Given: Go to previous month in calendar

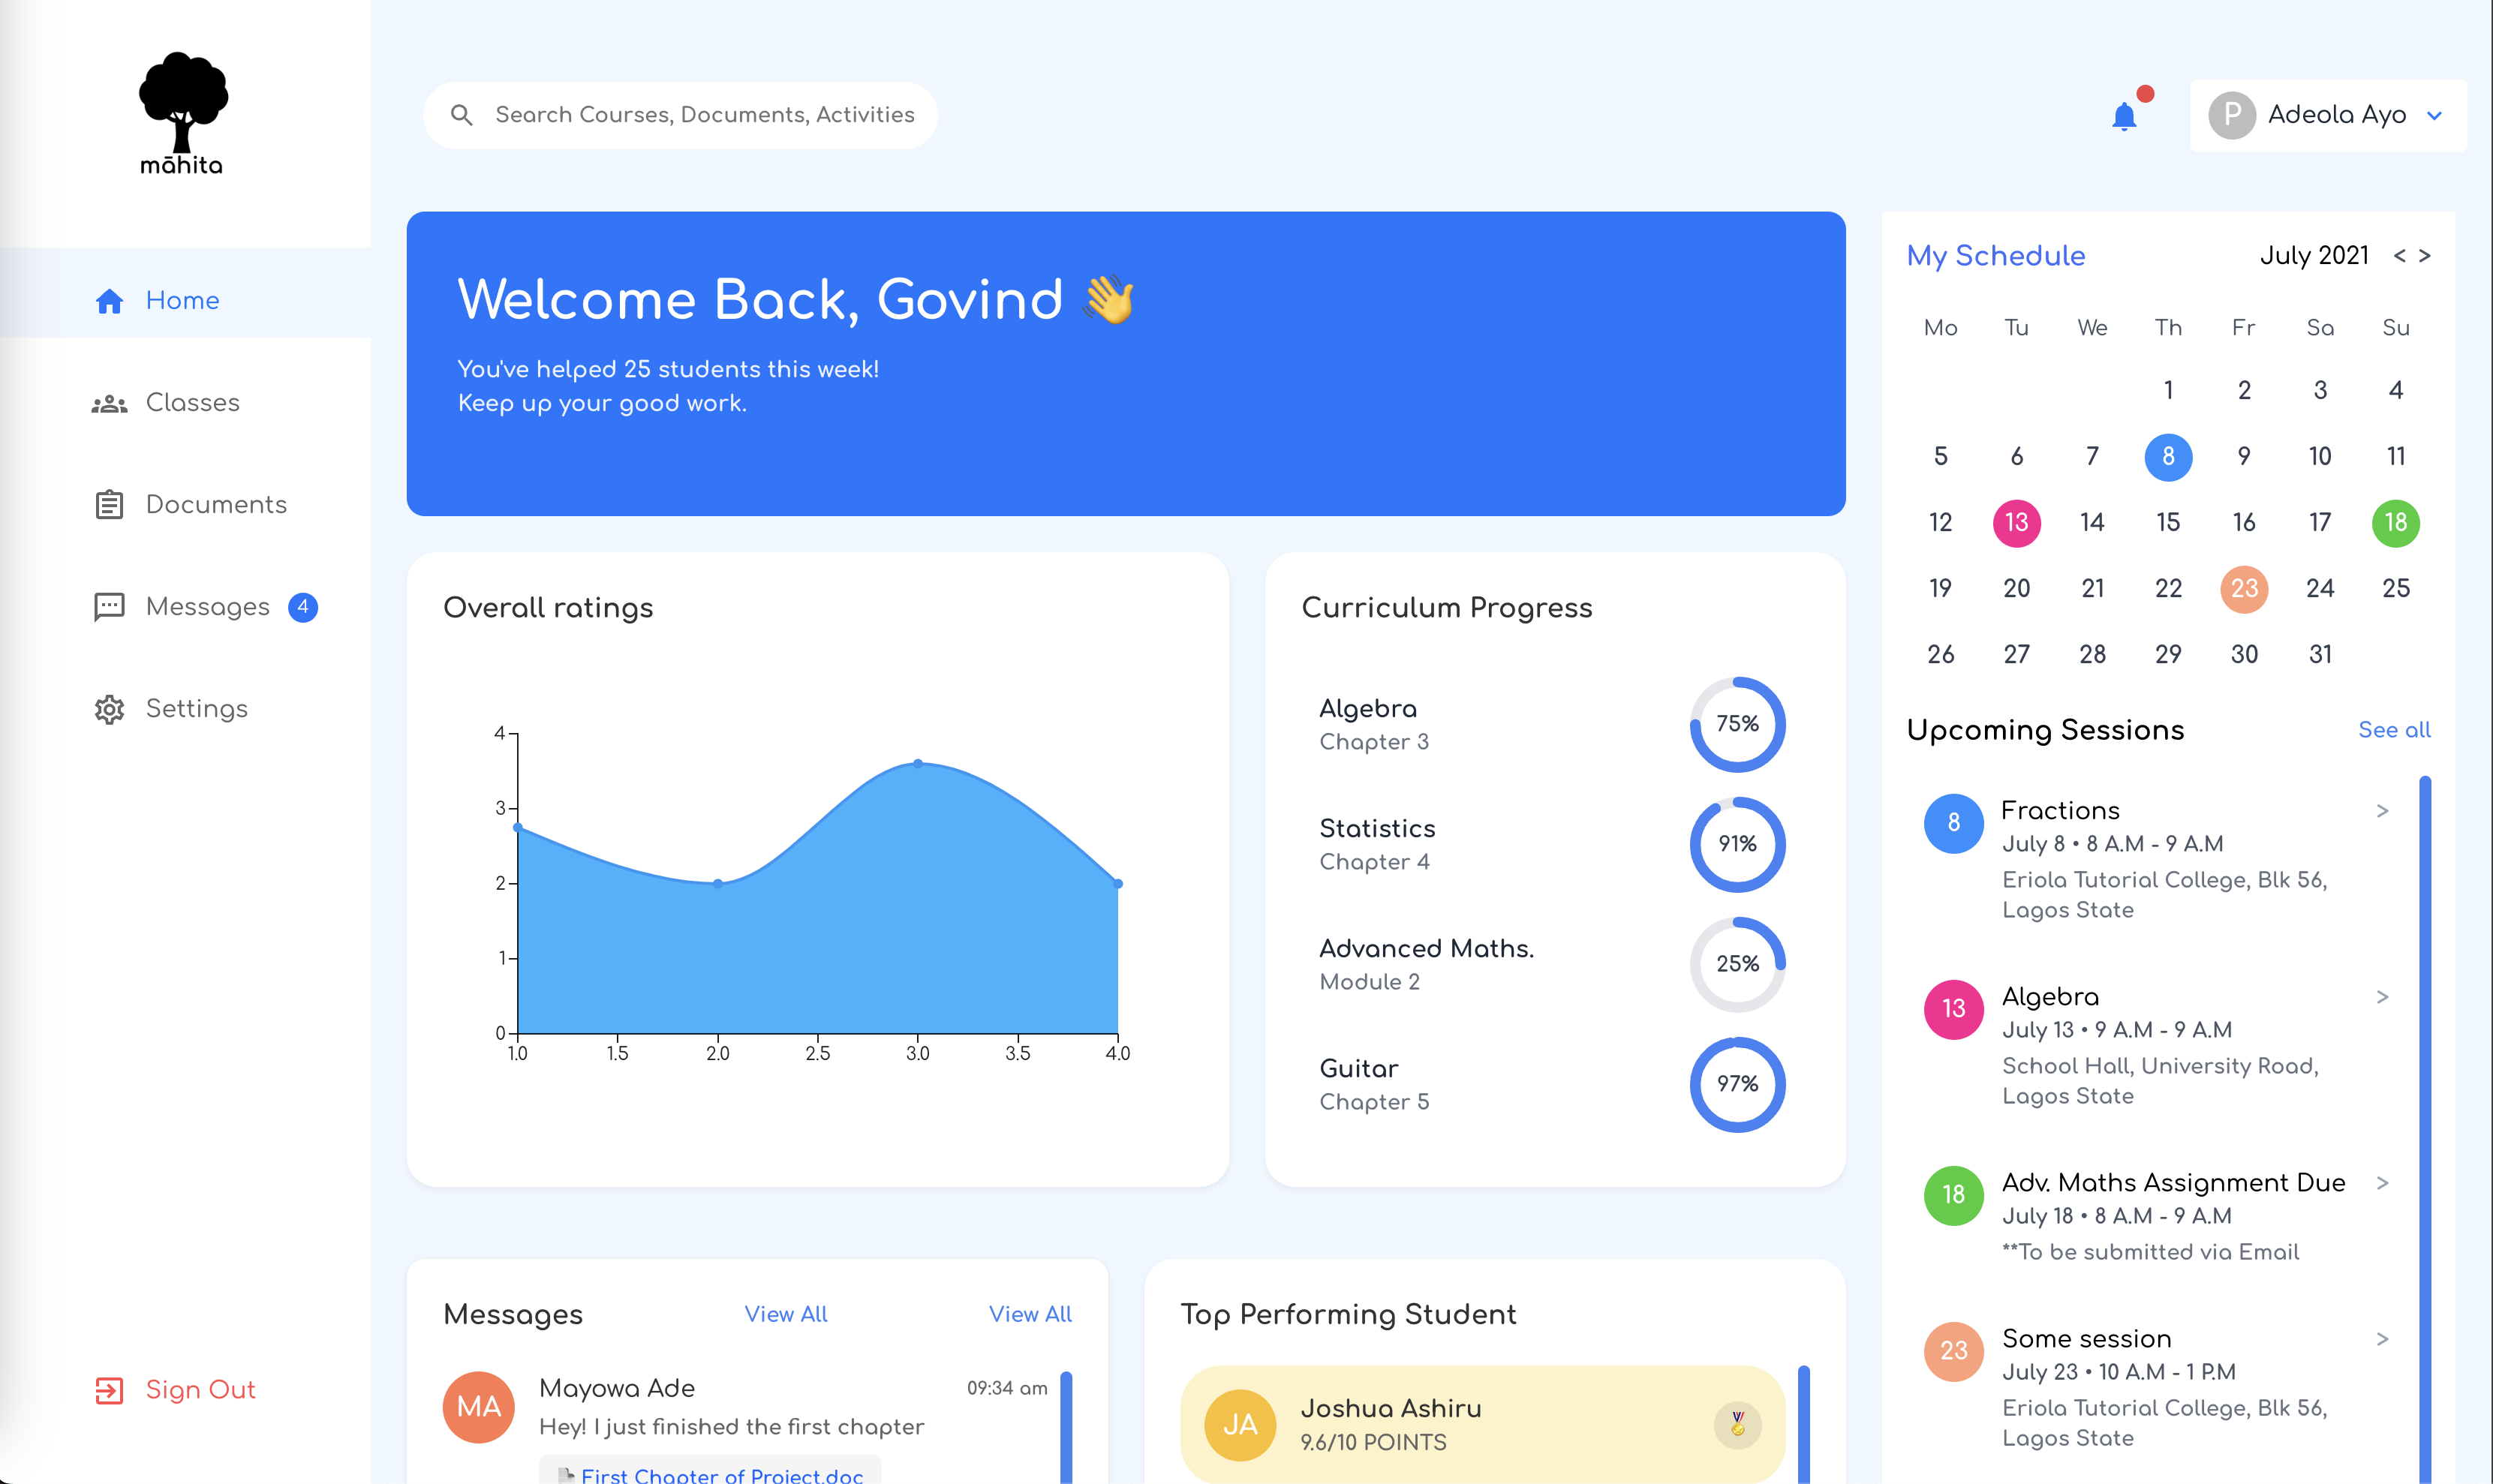Looking at the screenshot, I should coord(2399,256).
